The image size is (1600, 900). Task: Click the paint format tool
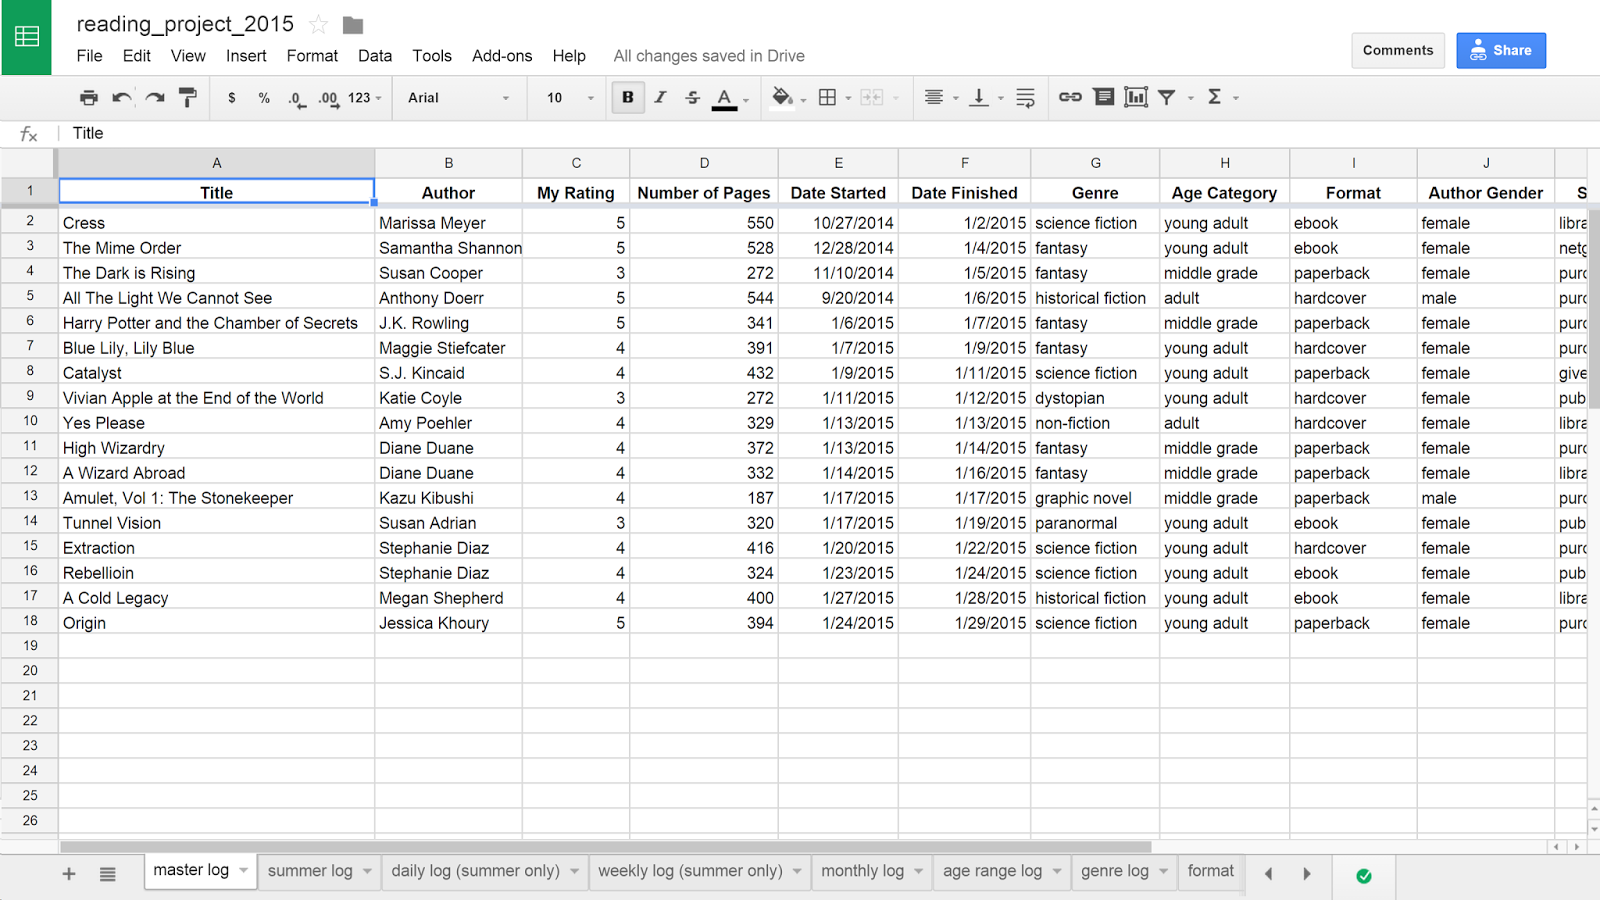(187, 97)
